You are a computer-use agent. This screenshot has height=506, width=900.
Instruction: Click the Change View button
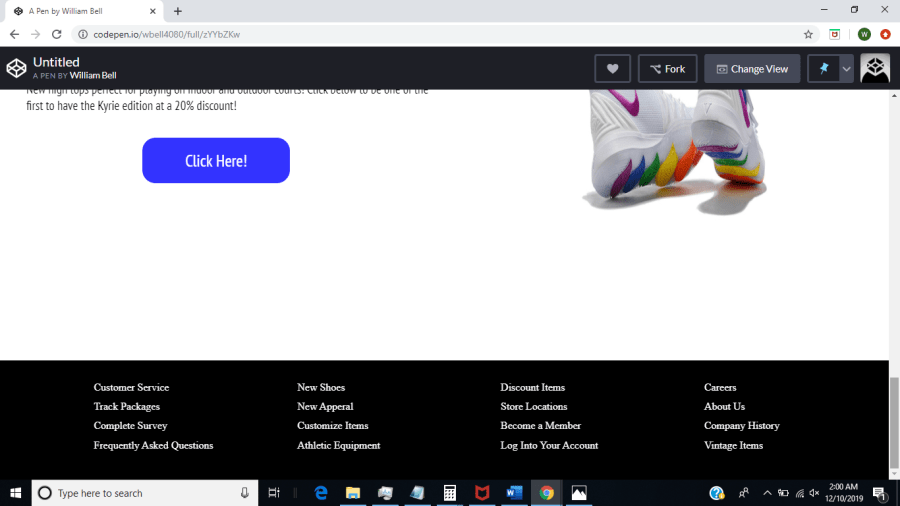[x=752, y=69]
